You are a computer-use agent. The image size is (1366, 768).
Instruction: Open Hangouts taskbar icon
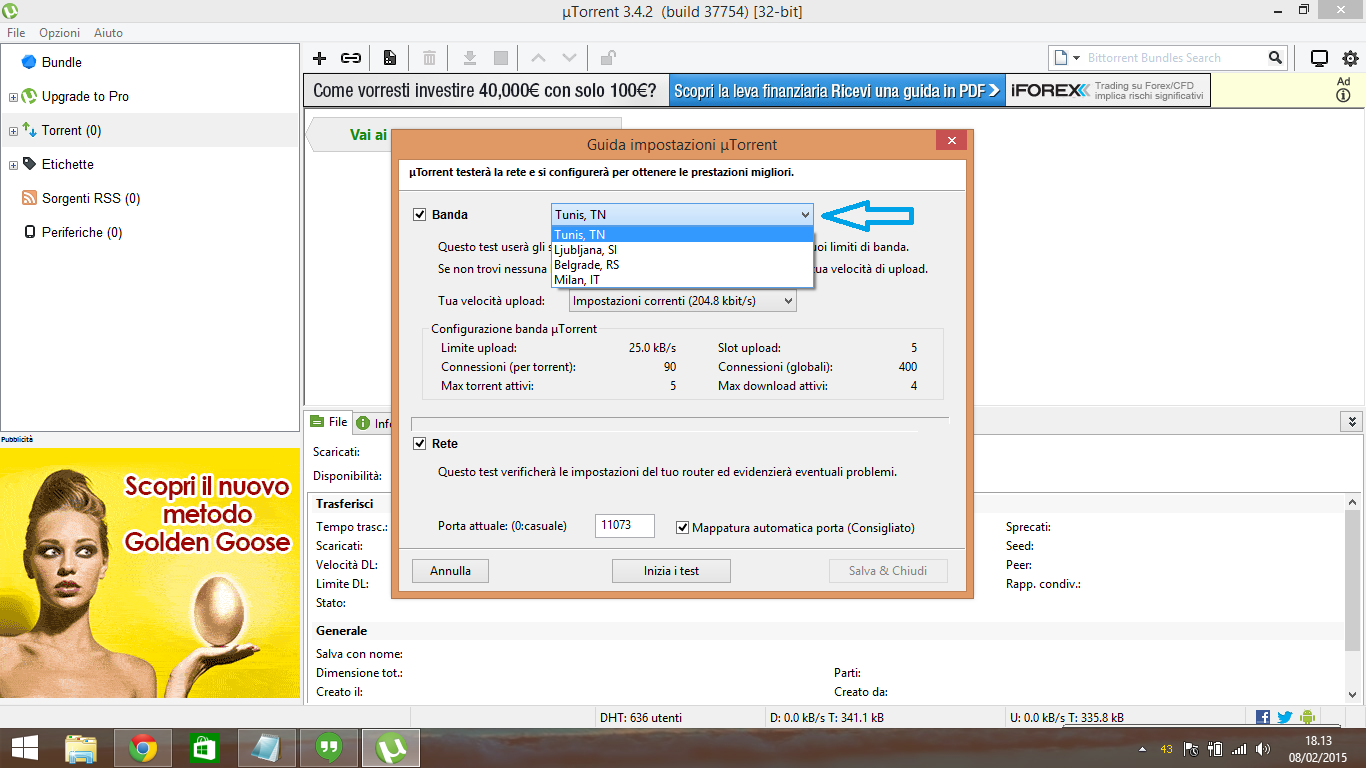pos(329,748)
